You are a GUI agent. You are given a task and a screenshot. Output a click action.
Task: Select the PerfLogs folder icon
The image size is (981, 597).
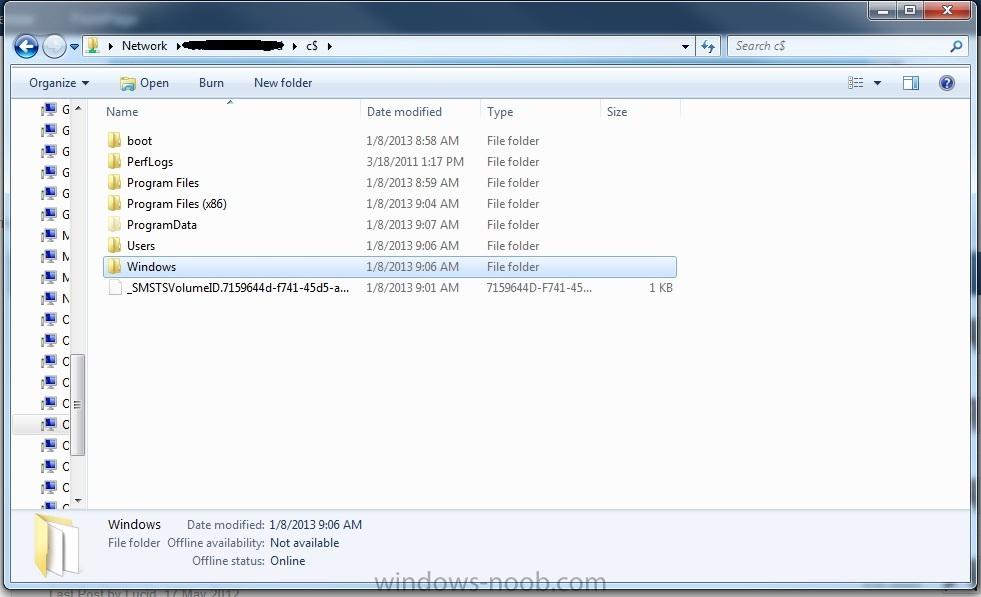(114, 161)
